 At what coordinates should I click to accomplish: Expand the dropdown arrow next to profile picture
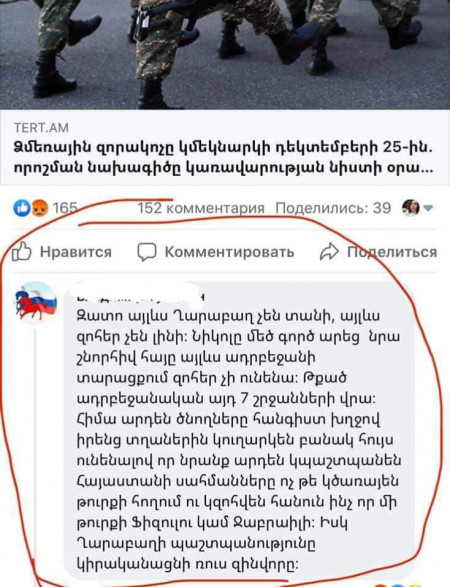click(x=428, y=208)
